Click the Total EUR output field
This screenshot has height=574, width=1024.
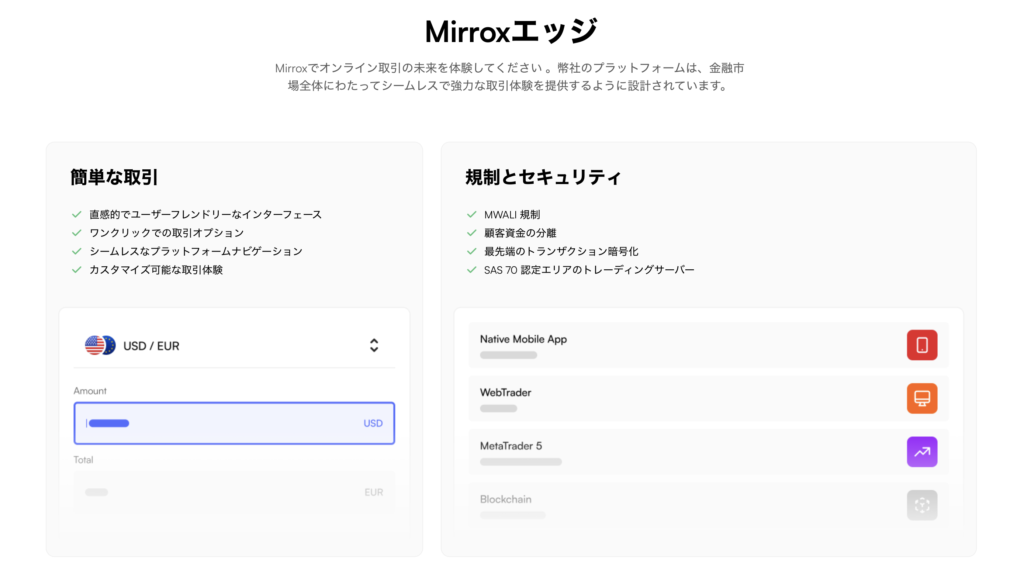[234, 492]
